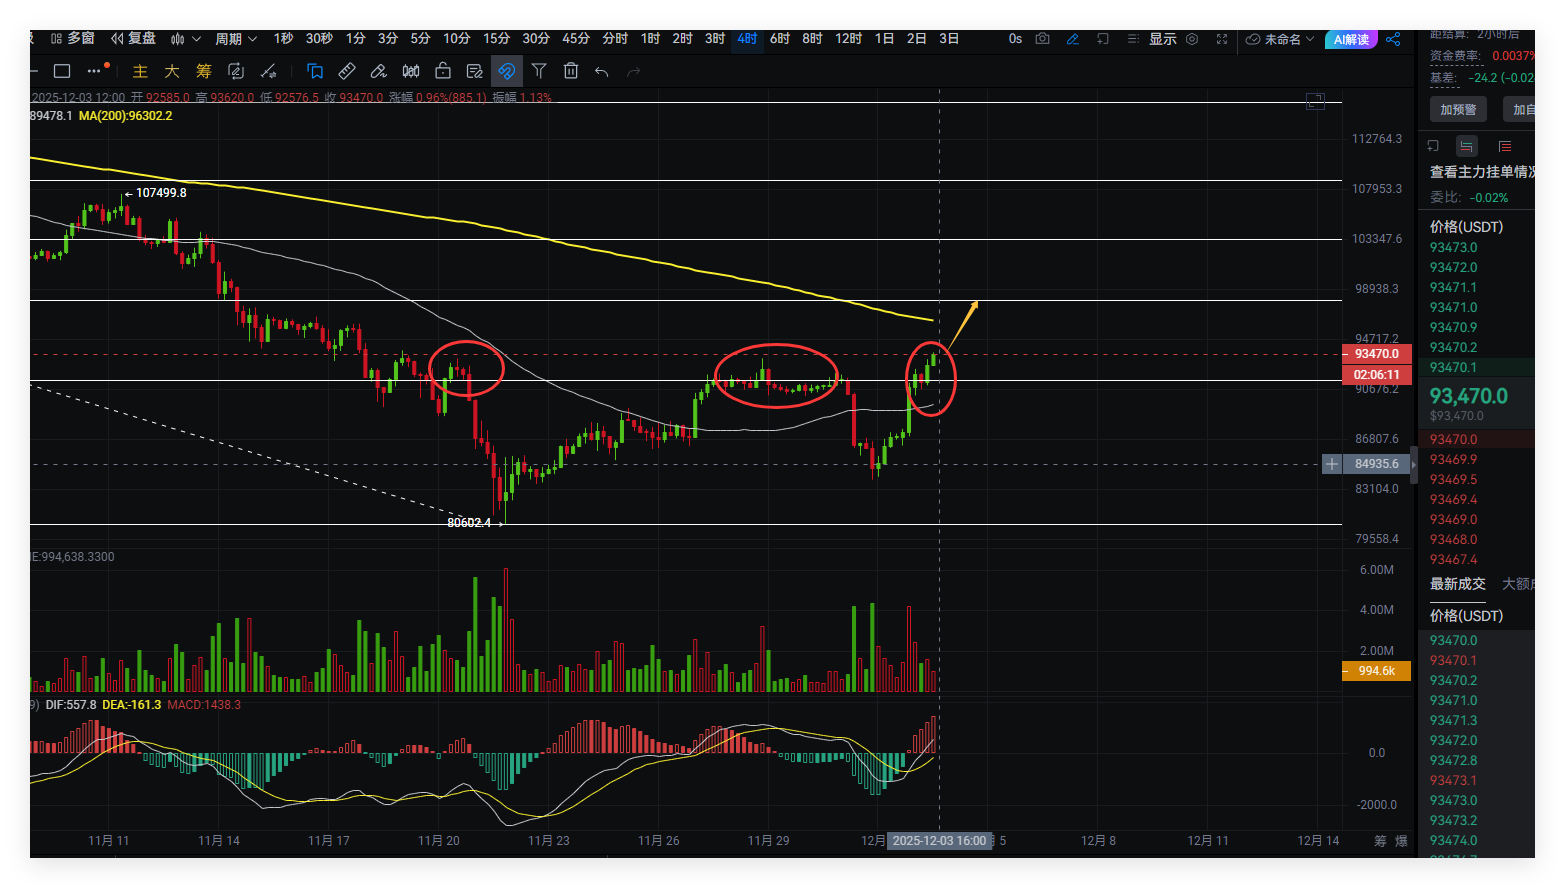Image resolution: width=1565 pixels, height=888 pixels.
Task: Open the candlestick chart type dropdown
Action: coord(185,39)
